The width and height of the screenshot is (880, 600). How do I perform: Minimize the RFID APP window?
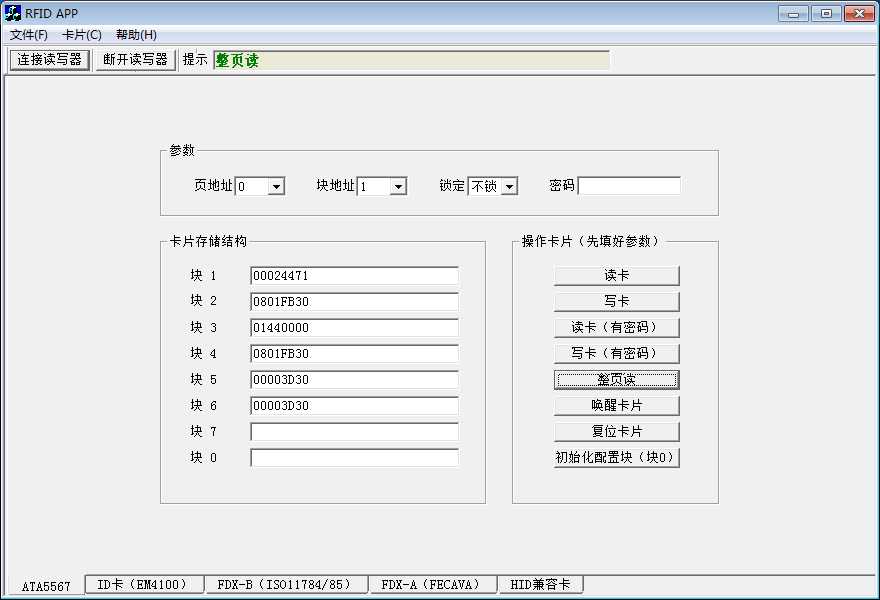(x=793, y=13)
